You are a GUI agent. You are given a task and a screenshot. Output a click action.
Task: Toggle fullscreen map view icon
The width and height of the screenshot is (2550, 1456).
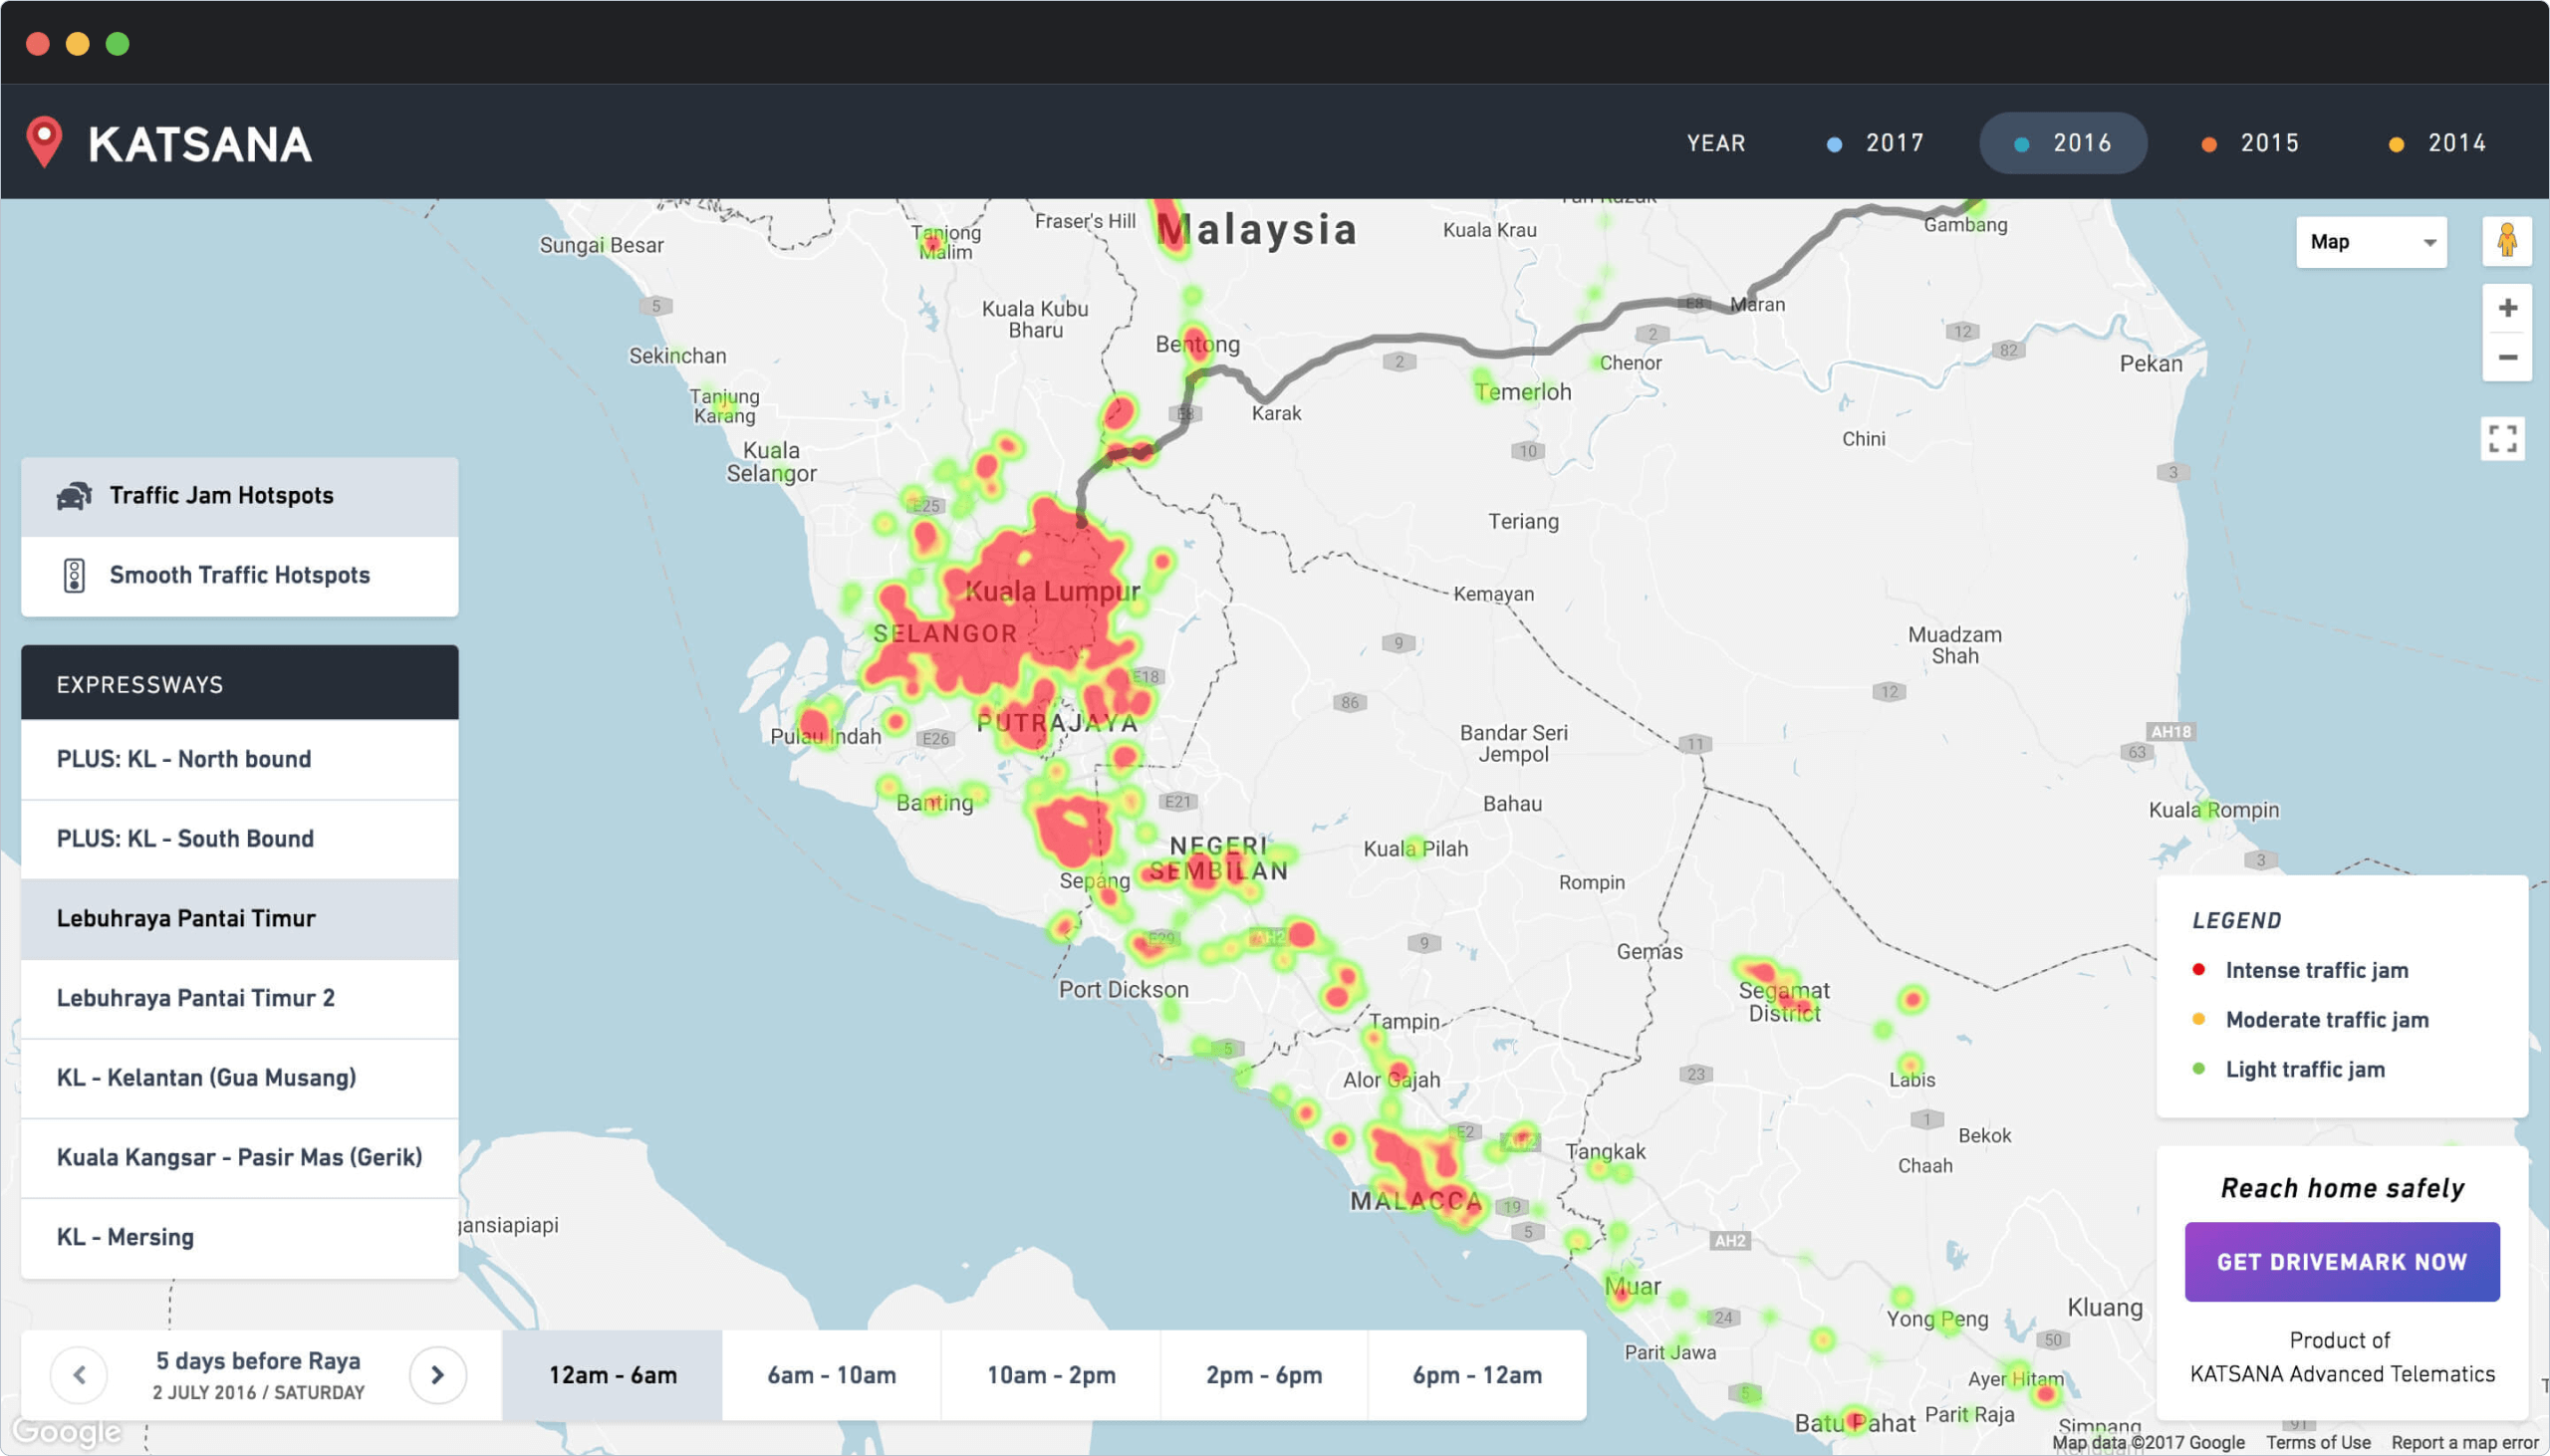click(2502, 438)
